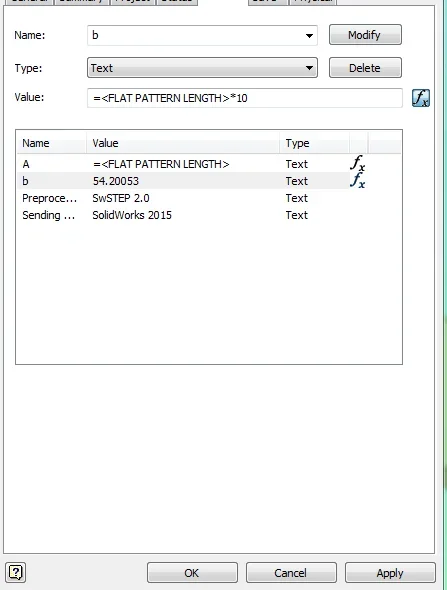The image size is (447, 590).
Task: Click inside the Name field text b
Action: pos(95,35)
